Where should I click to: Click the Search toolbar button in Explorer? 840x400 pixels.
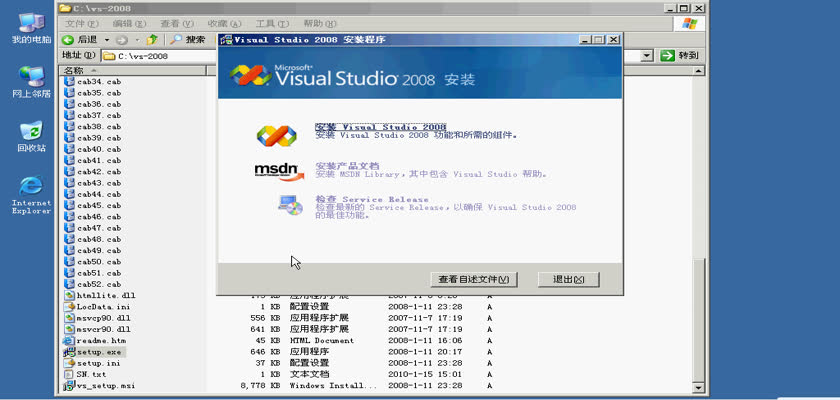click(188, 40)
